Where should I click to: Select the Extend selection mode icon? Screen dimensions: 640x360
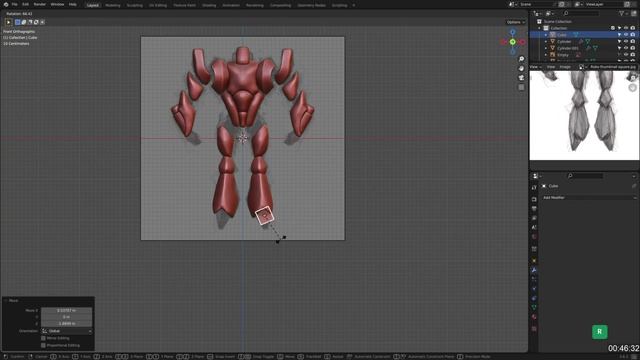(24, 22)
